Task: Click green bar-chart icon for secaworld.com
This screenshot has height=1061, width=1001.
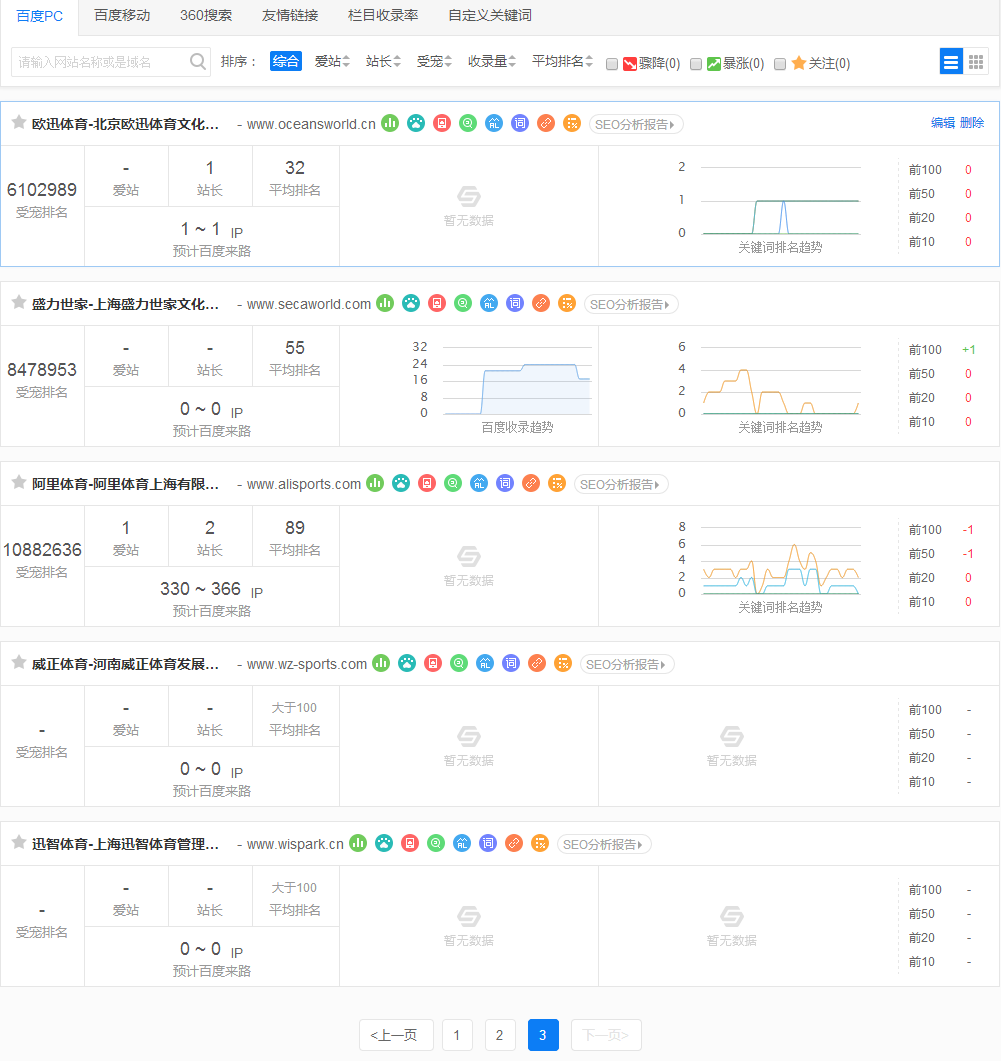Action: (385, 303)
